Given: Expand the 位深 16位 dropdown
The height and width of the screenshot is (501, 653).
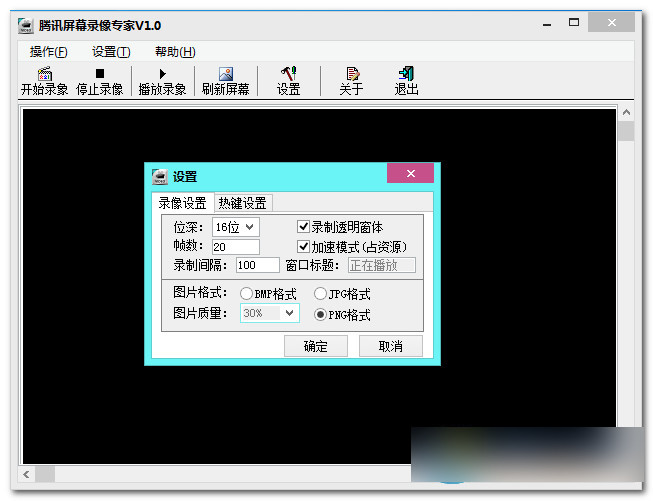Looking at the screenshot, I should point(235,227).
